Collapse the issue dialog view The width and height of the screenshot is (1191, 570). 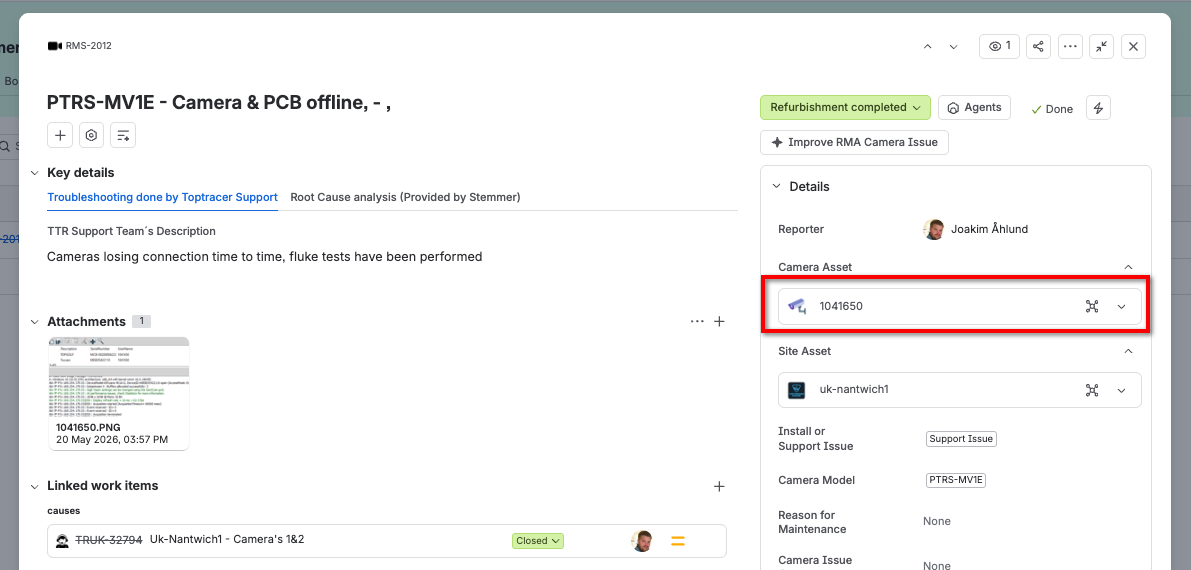(1101, 46)
